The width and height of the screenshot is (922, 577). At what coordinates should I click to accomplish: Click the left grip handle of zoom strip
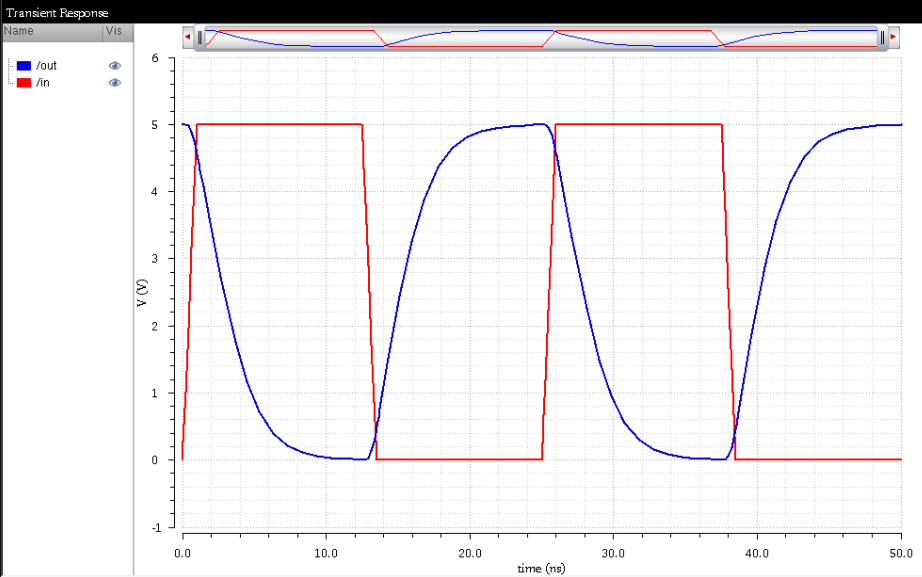point(200,37)
